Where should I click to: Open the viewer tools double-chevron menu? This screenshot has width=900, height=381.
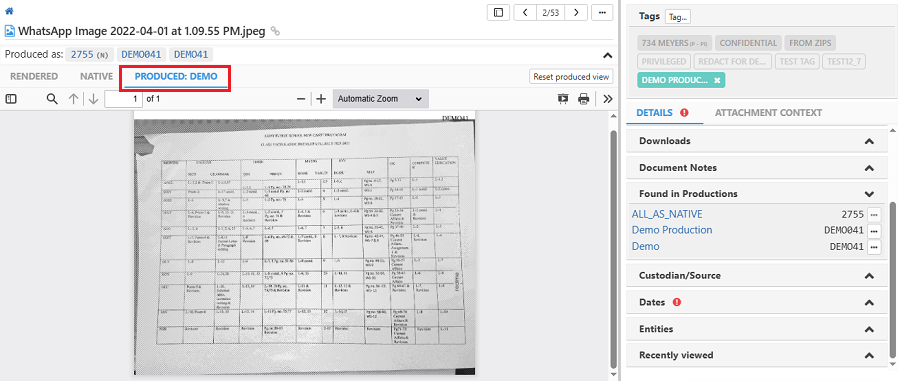coord(608,99)
